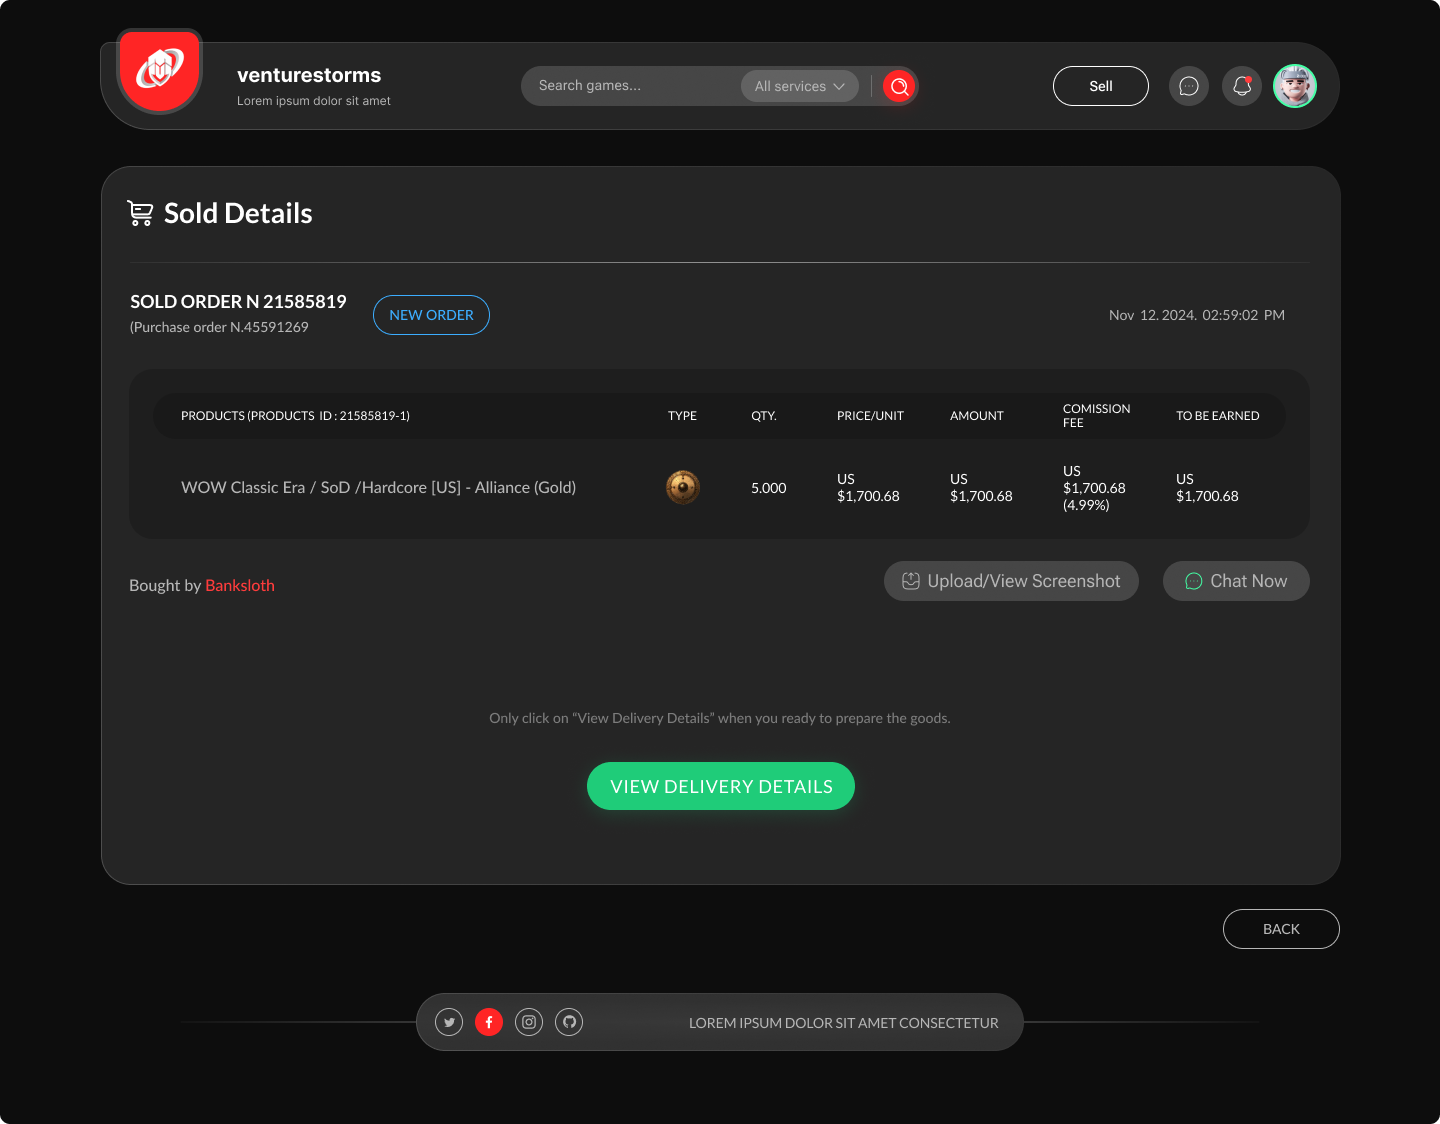
Task: Expand the All services dropdown
Action: [x=800, y=86]
